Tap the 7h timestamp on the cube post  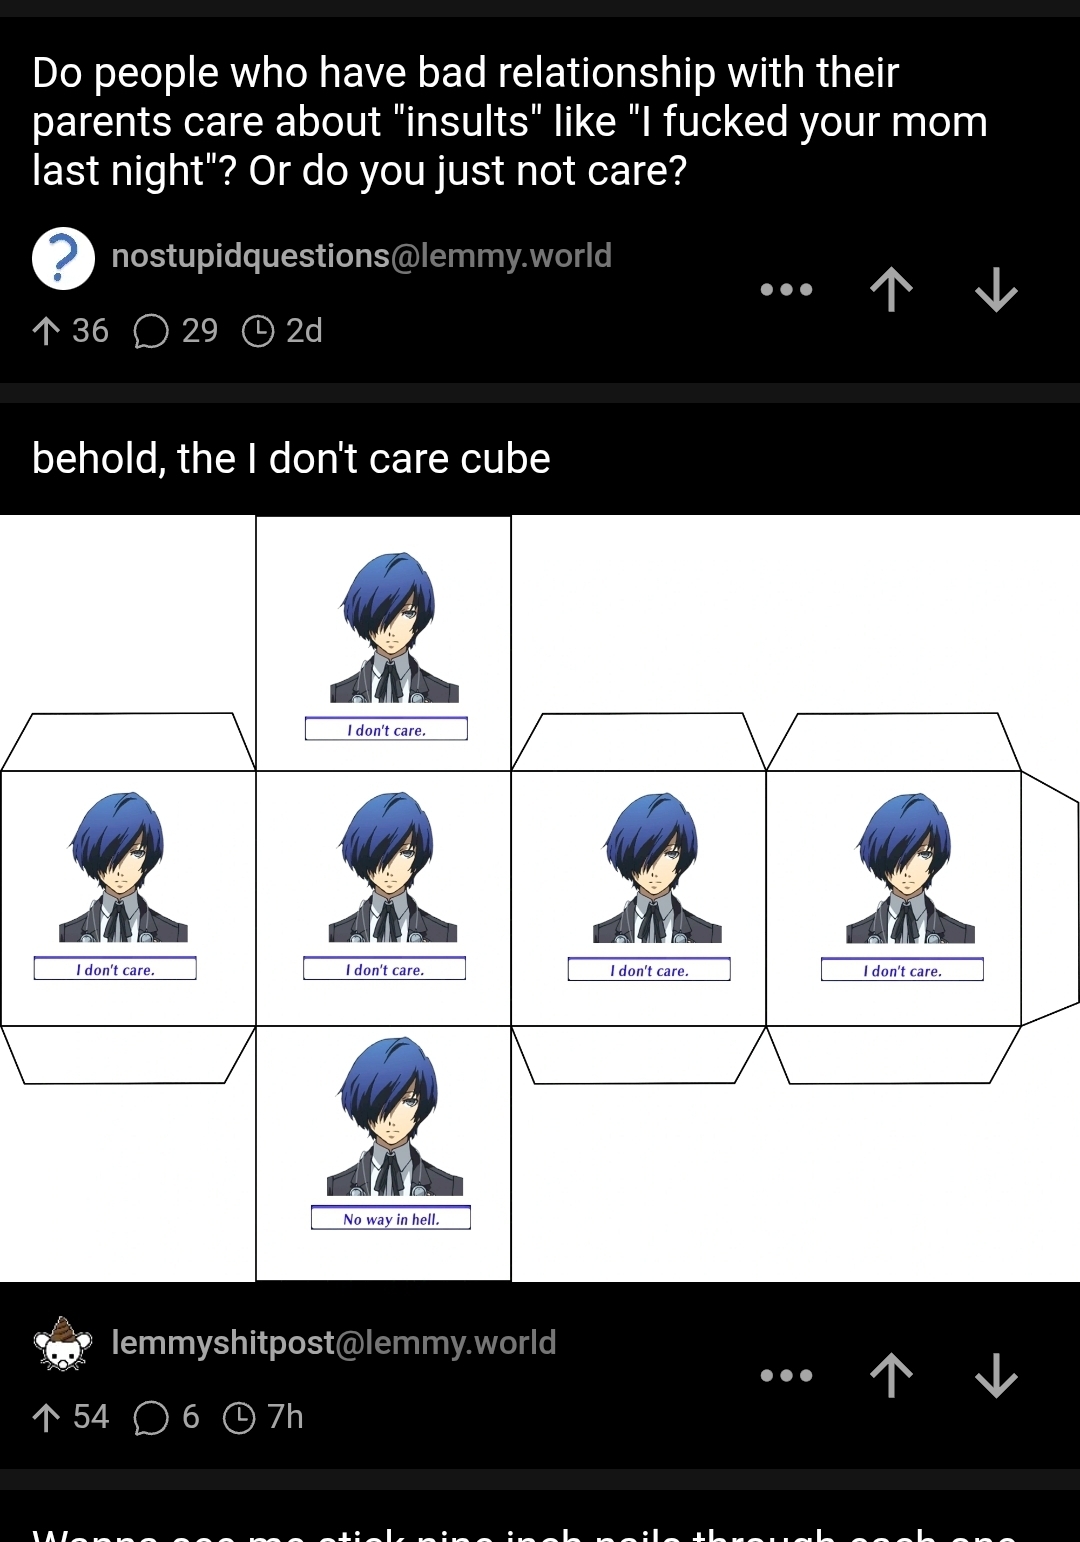click(x=263, y=1417)
